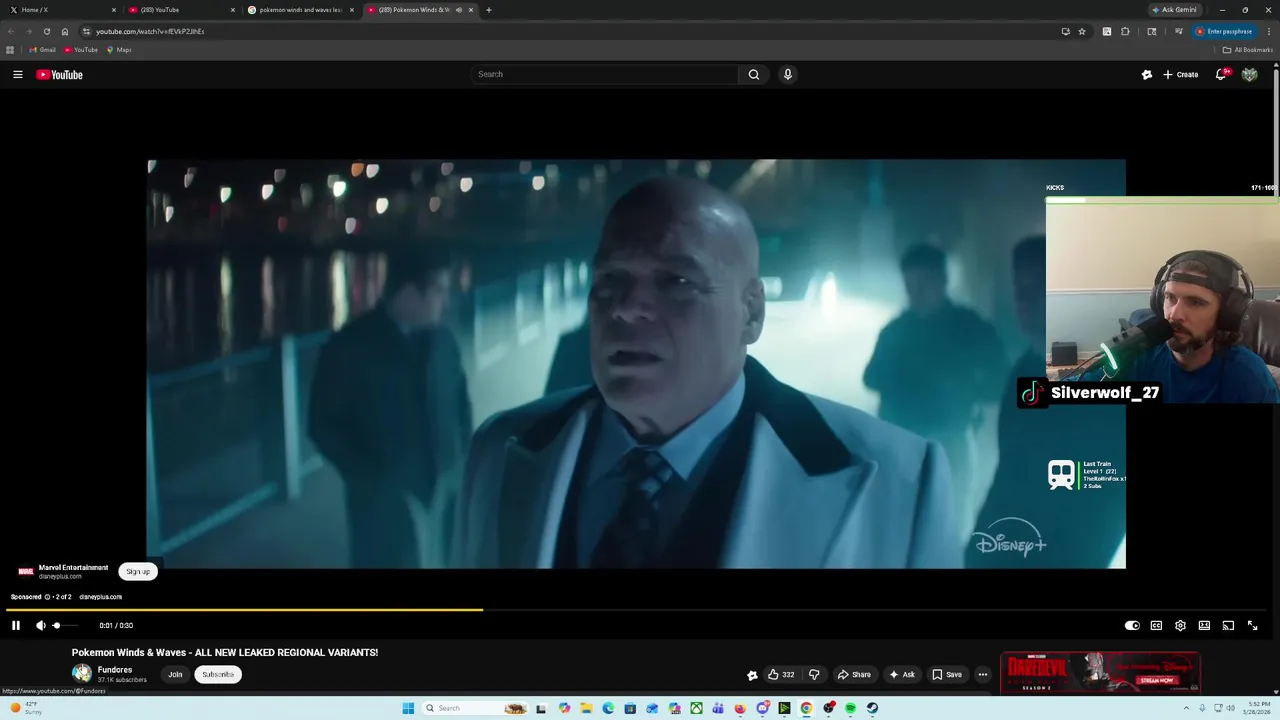The width and height of the screenshot is (1280, 720).
Task: Click the search magnifier button
Action: click(x=754, y=74)
